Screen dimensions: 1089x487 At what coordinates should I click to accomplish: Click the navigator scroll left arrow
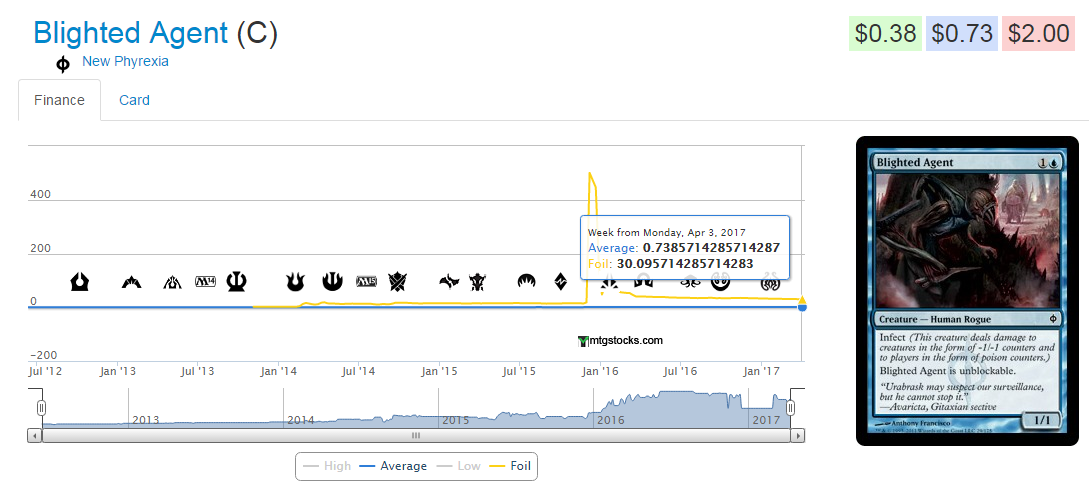tap(35, 436)
